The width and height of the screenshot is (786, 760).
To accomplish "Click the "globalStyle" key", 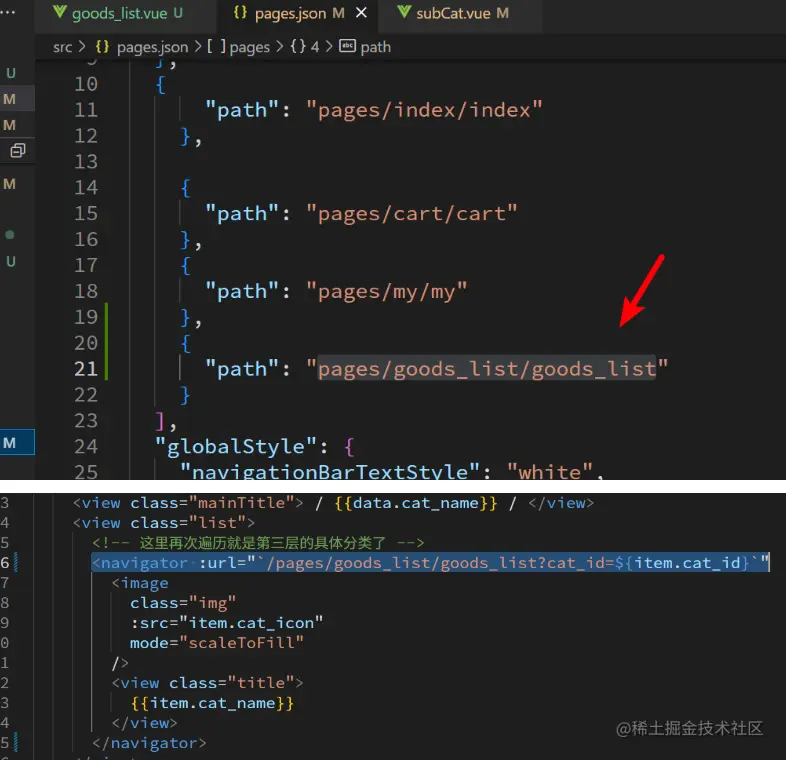I will click(236, 446).
